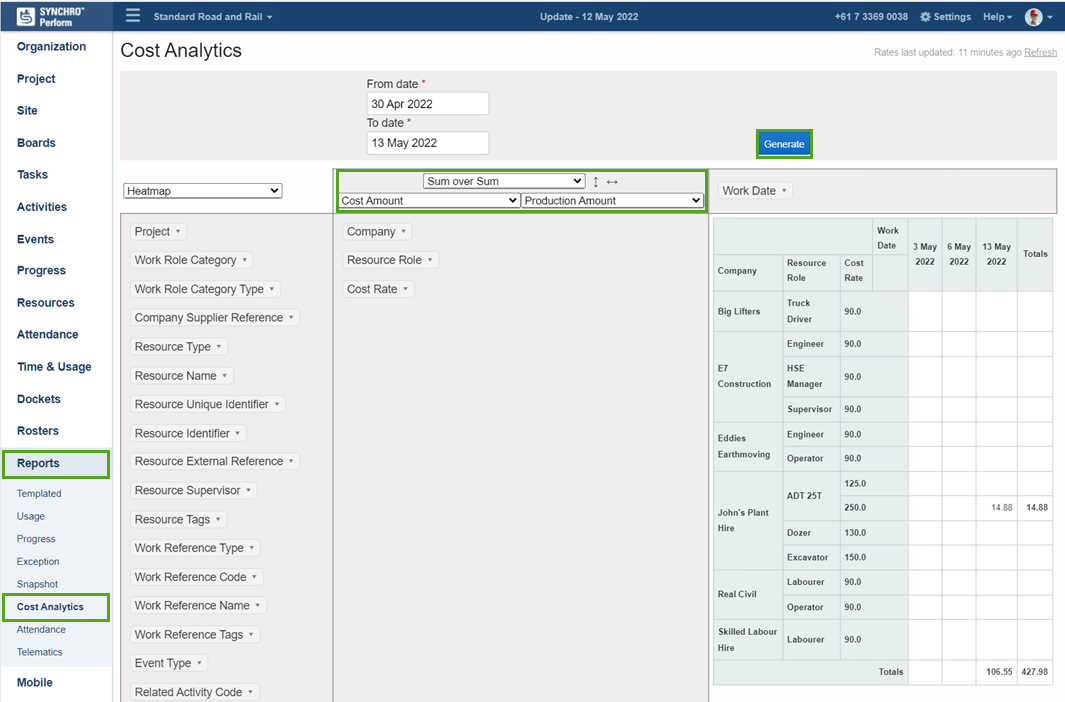Click the From date input field
1065x702 pixels.
pos(427,103)
